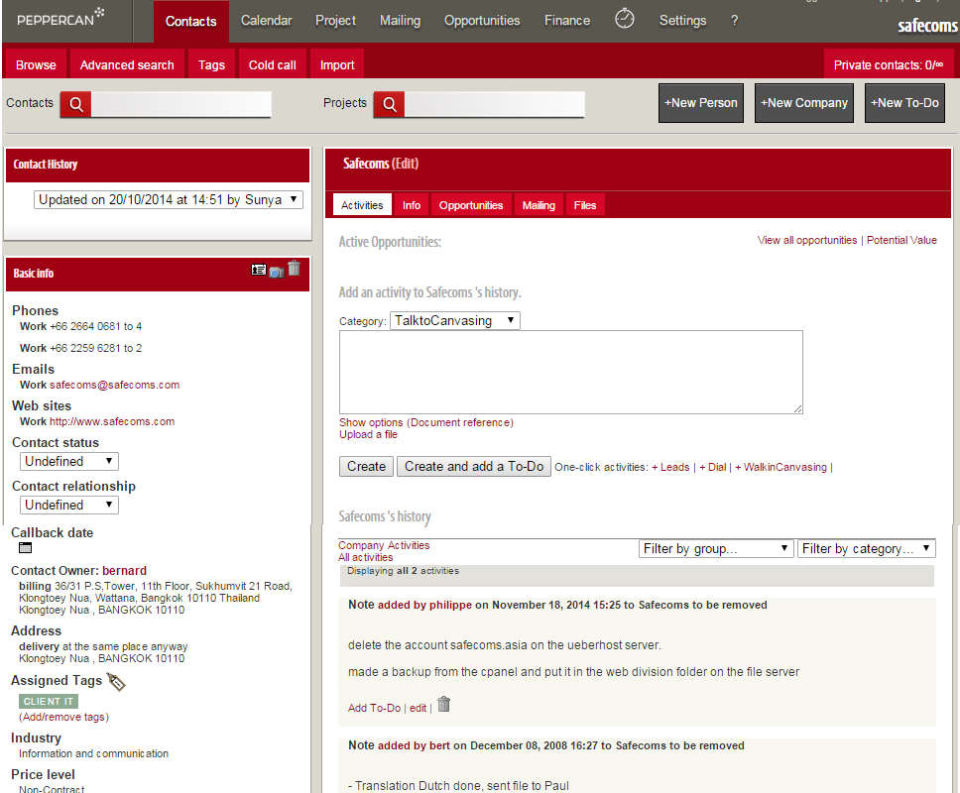Select the Browse submenu tab
The image size is (960, 793).
coord(36,64)
